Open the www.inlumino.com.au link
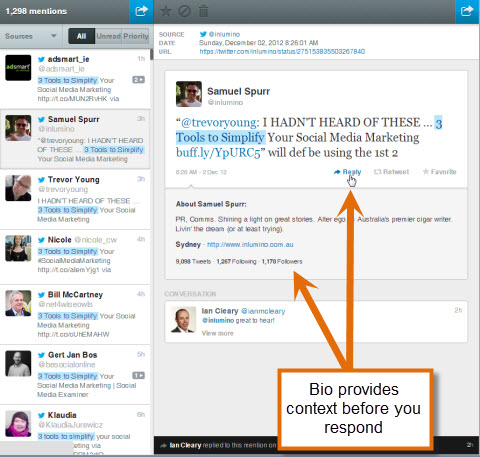The image size is (480, 457). [250, 245]
